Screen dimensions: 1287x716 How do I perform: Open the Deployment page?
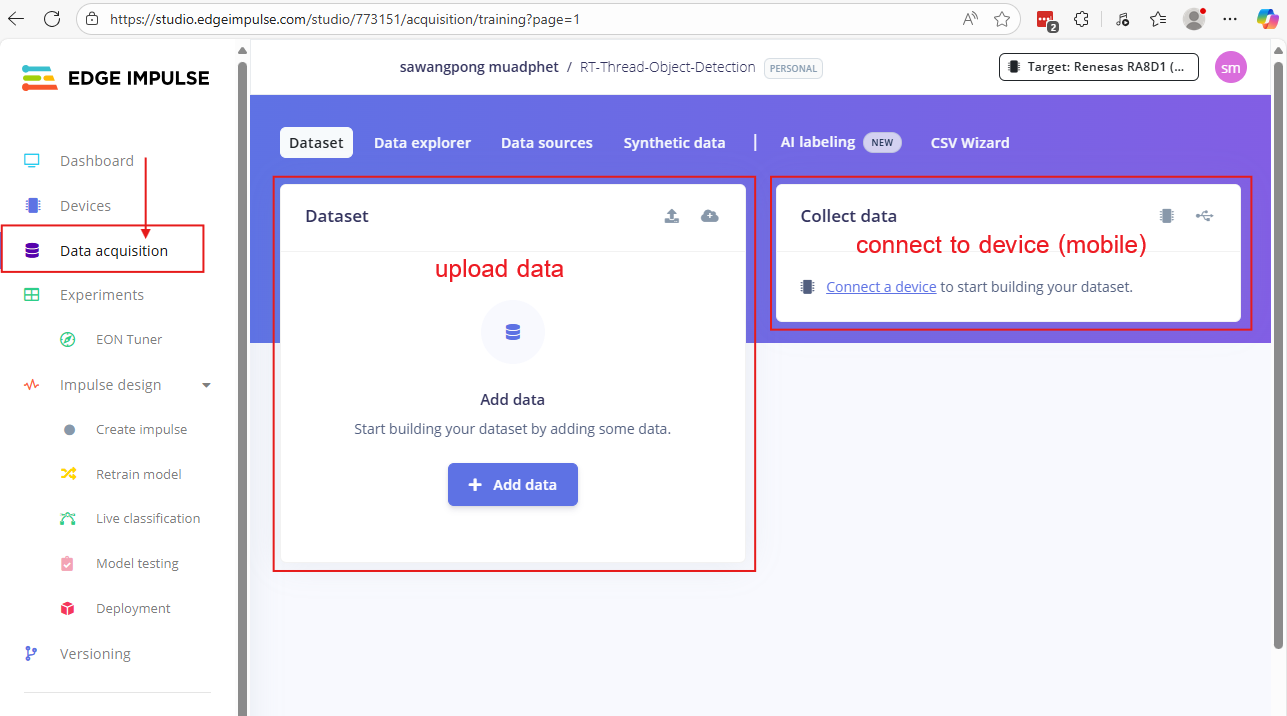click(132, 608)
